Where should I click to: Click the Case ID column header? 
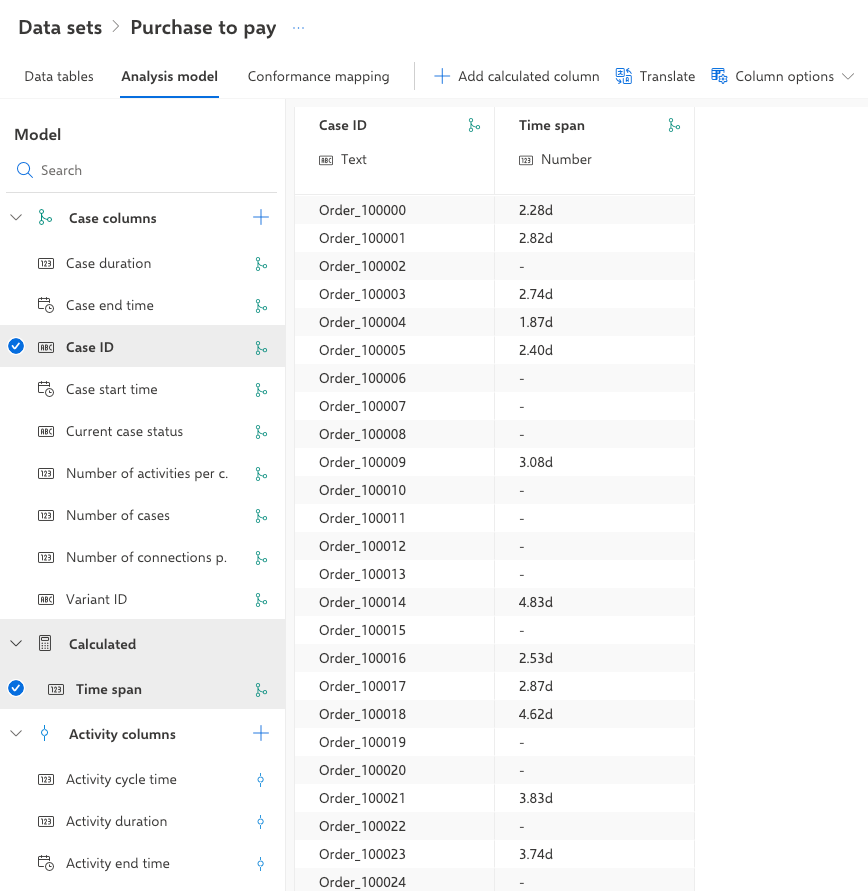click(394, 150)
